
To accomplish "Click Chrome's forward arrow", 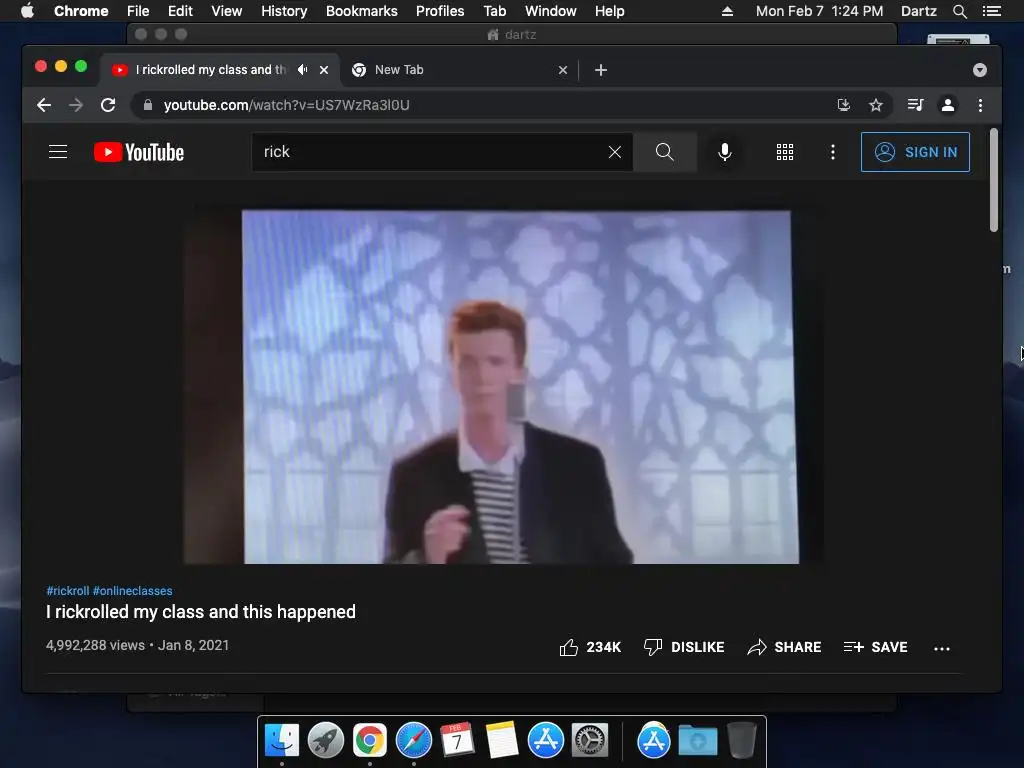I will click(x=76, y=105).
